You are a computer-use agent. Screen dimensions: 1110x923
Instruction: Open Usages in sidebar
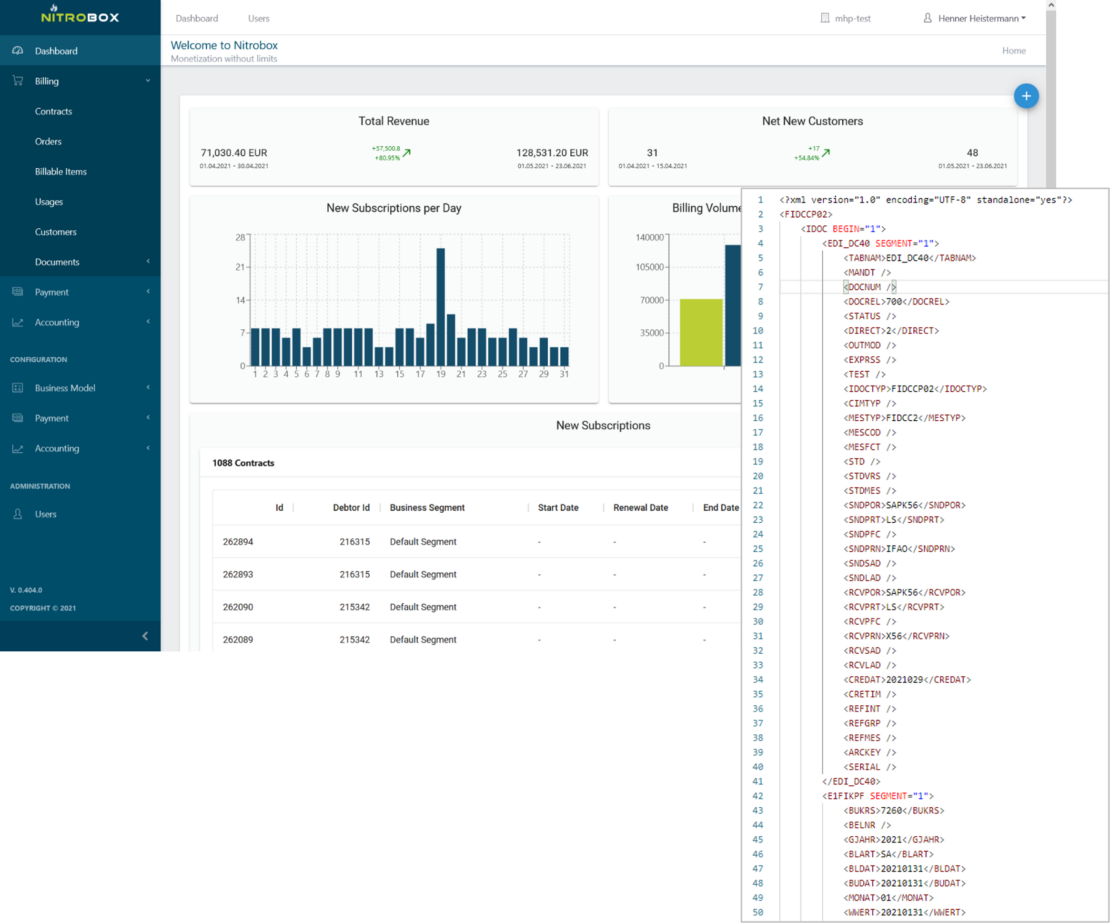pyautogui.click(x=49, y=202)
